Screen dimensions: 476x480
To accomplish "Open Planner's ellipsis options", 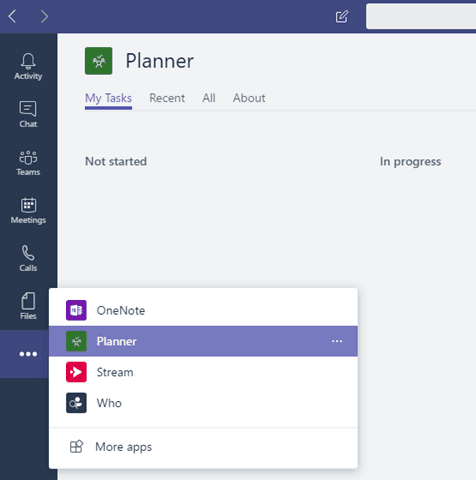I will (337, 341).
